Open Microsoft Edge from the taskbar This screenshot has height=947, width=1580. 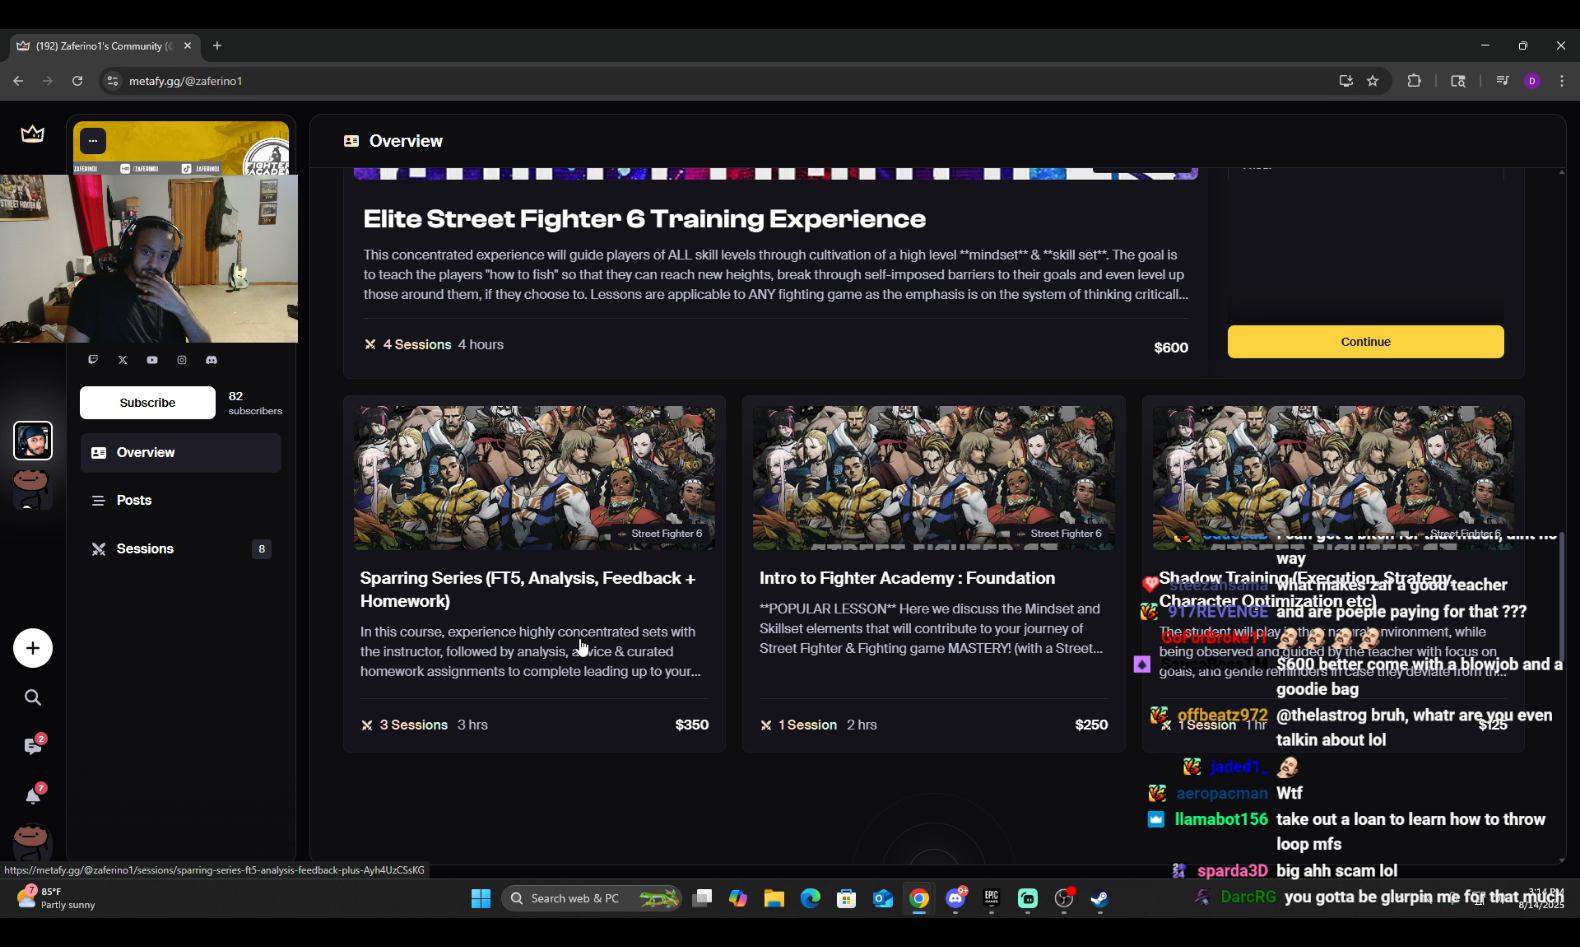810,898
